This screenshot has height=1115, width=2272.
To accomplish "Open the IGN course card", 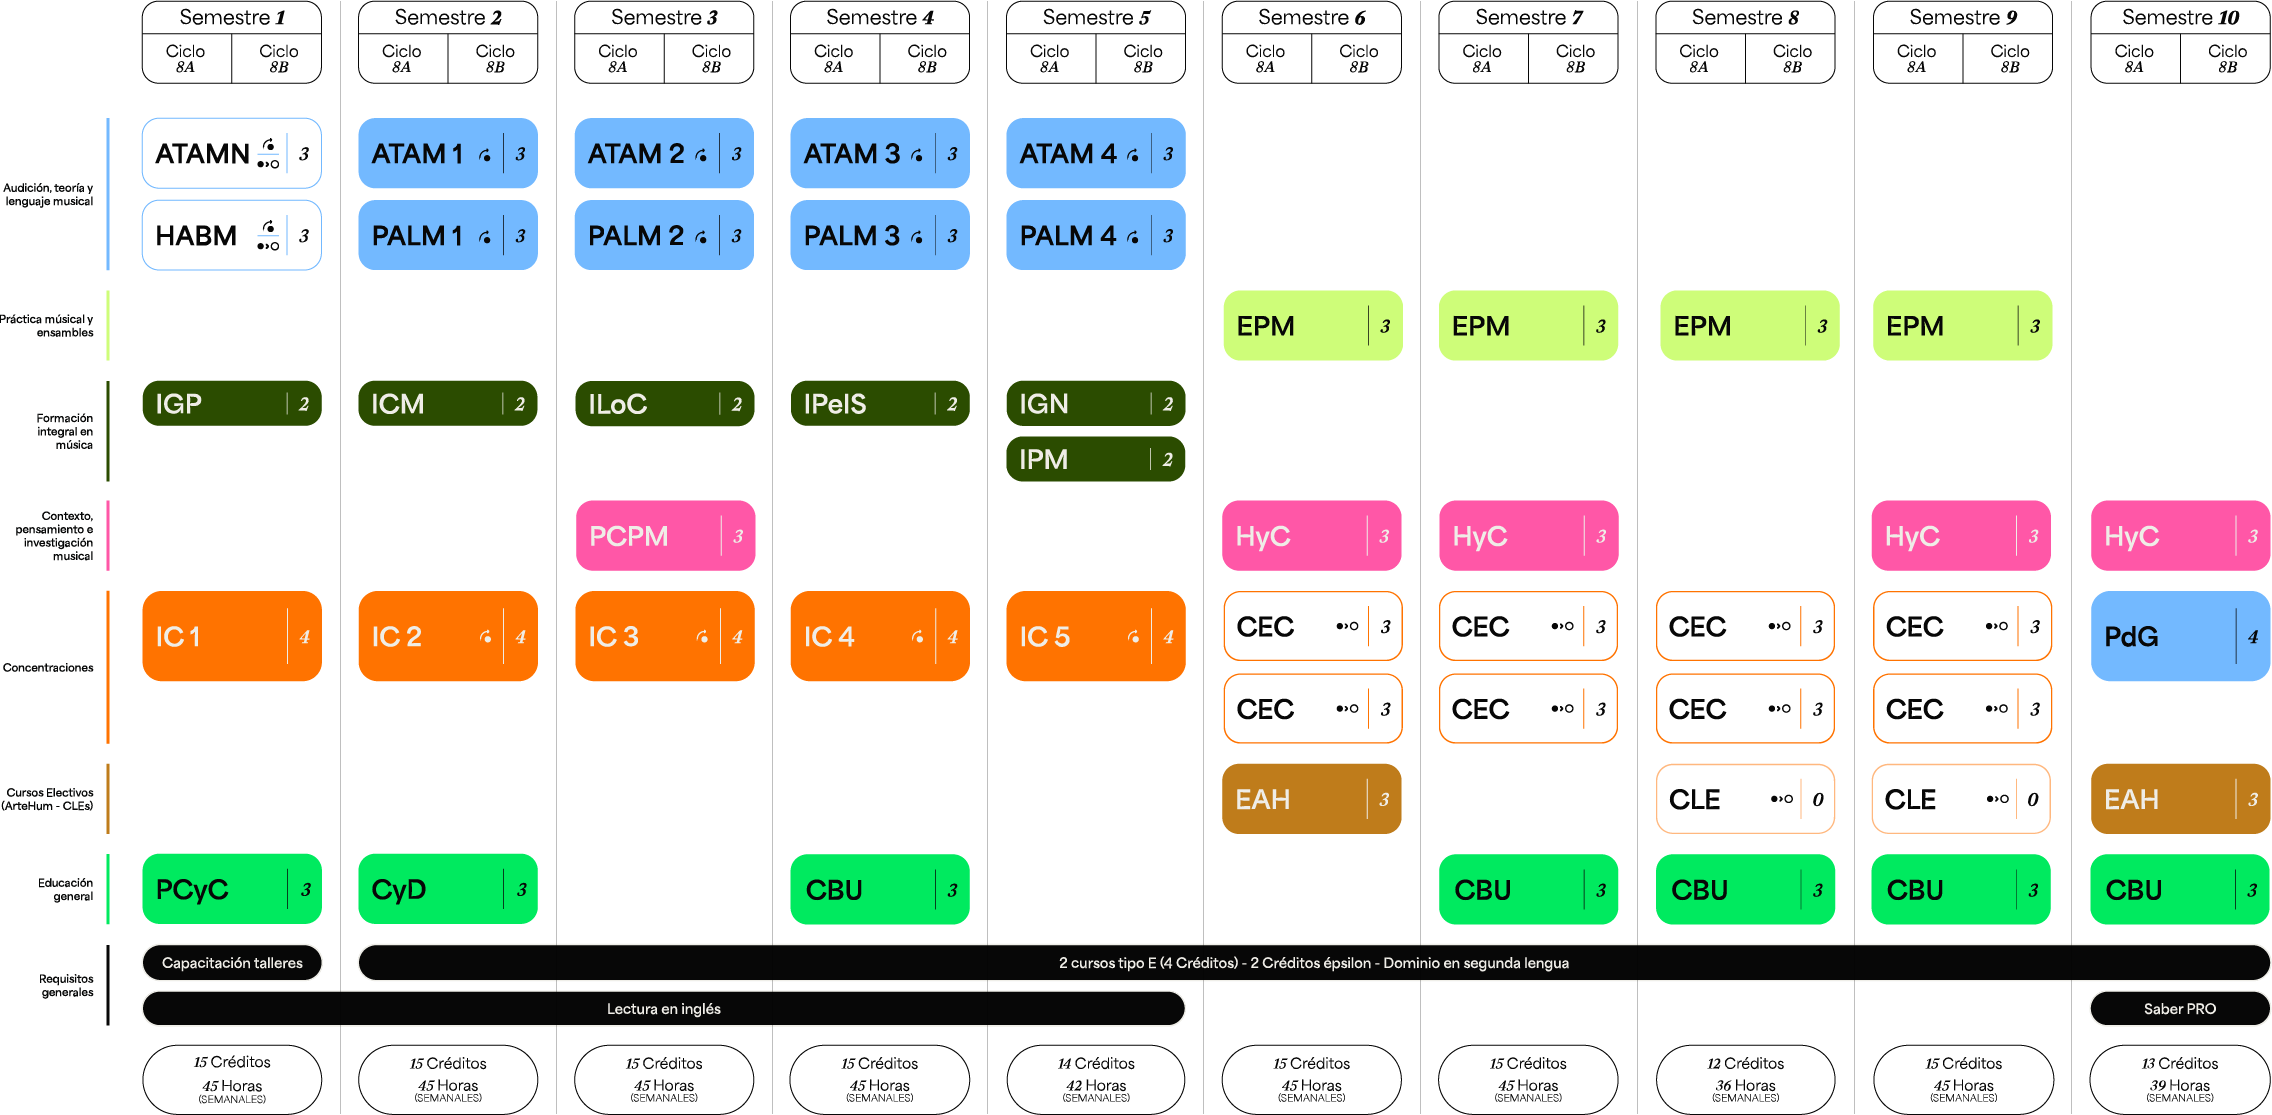I will pyautogui.click(x=1096, y=404).
